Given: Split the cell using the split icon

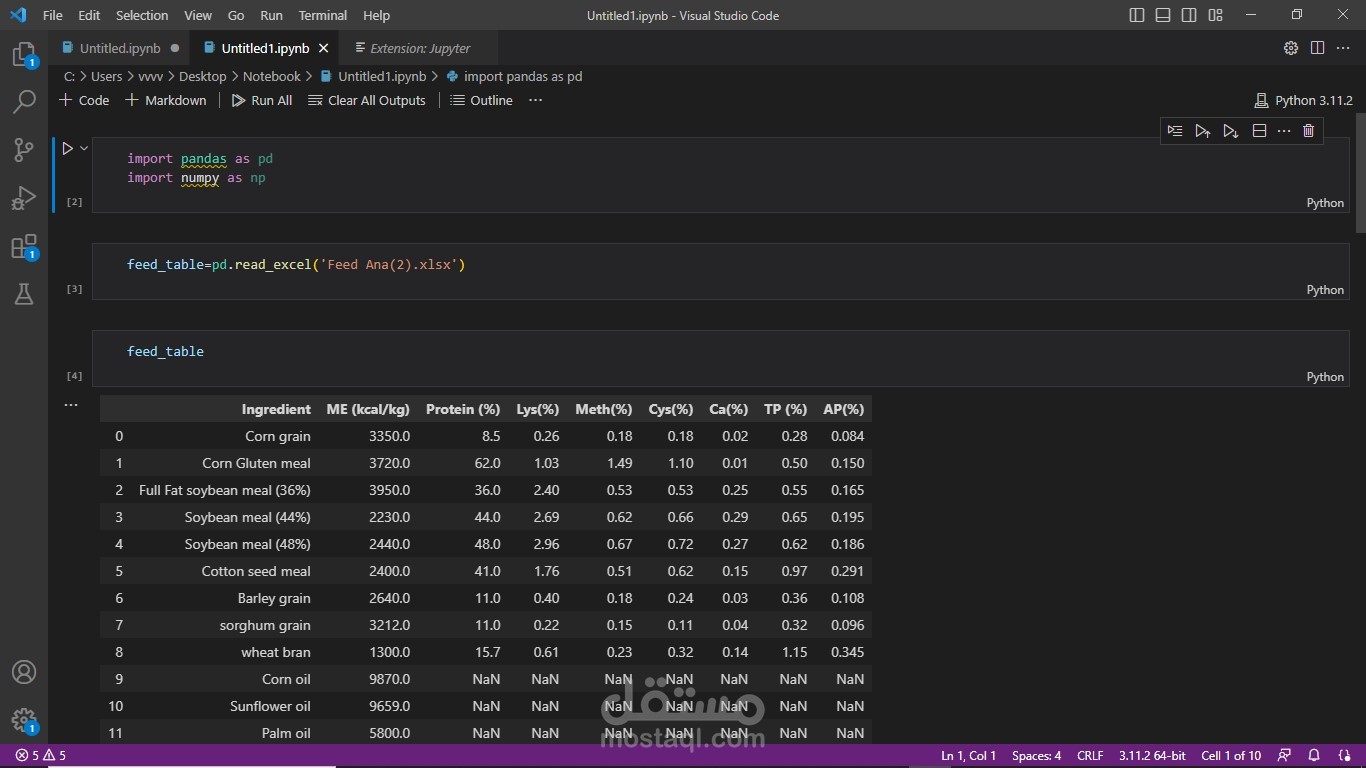Looking at the screenshot, I should point(1259,130).
